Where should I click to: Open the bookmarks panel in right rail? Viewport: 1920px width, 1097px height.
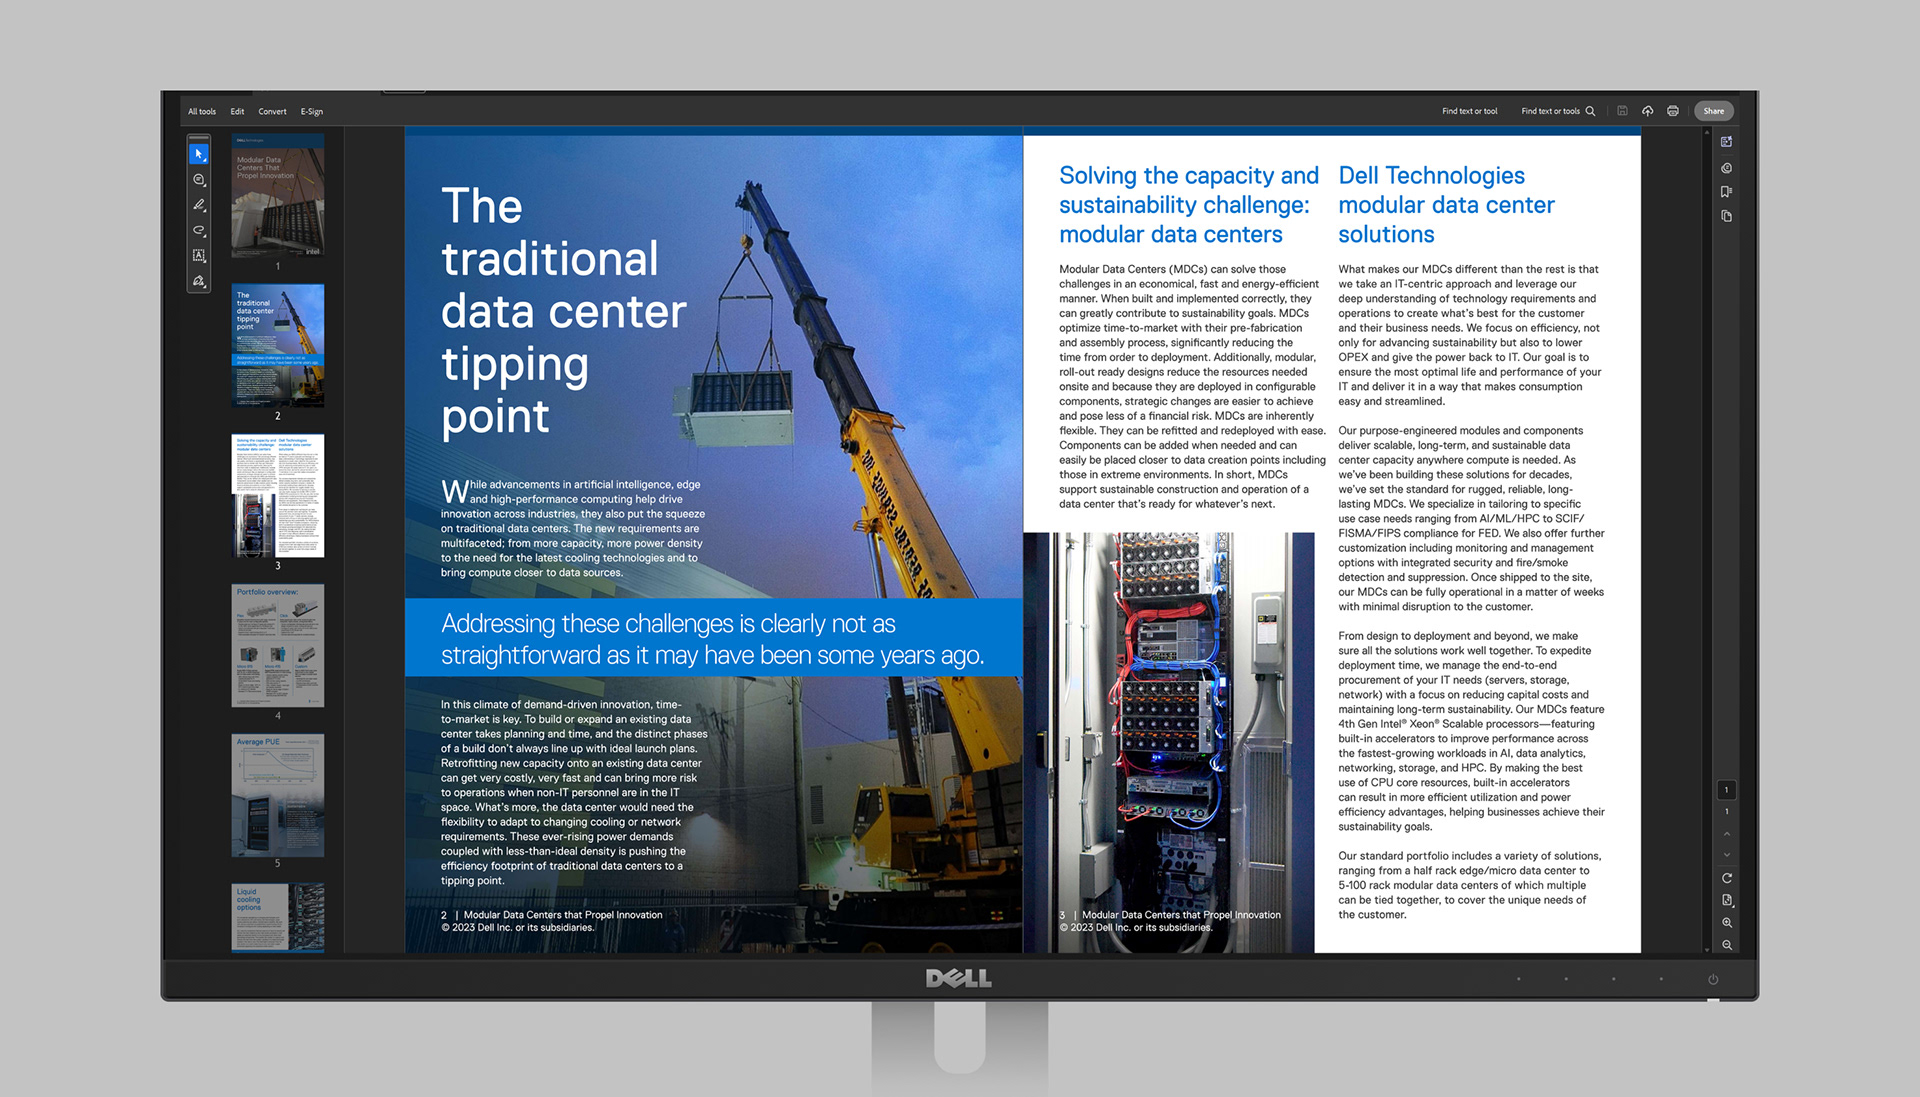point(1726,192)
